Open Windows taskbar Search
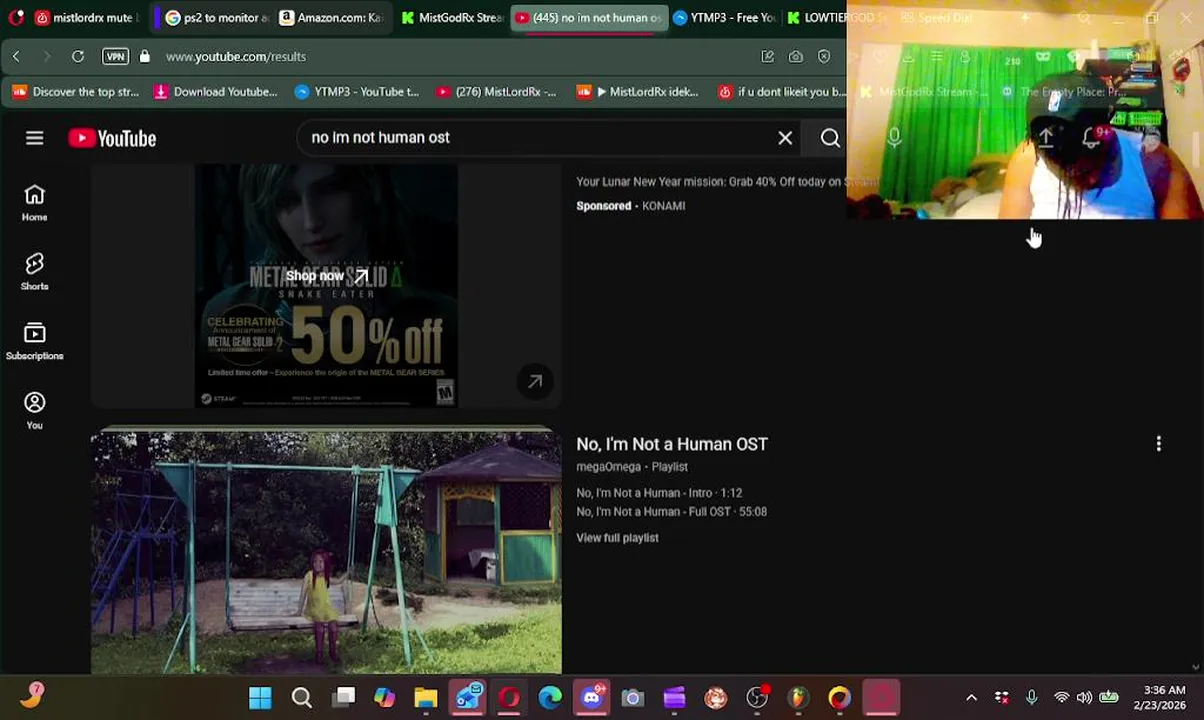This screenshot has width=1204, height=720. pyautogui.click(x=301, y=698)
